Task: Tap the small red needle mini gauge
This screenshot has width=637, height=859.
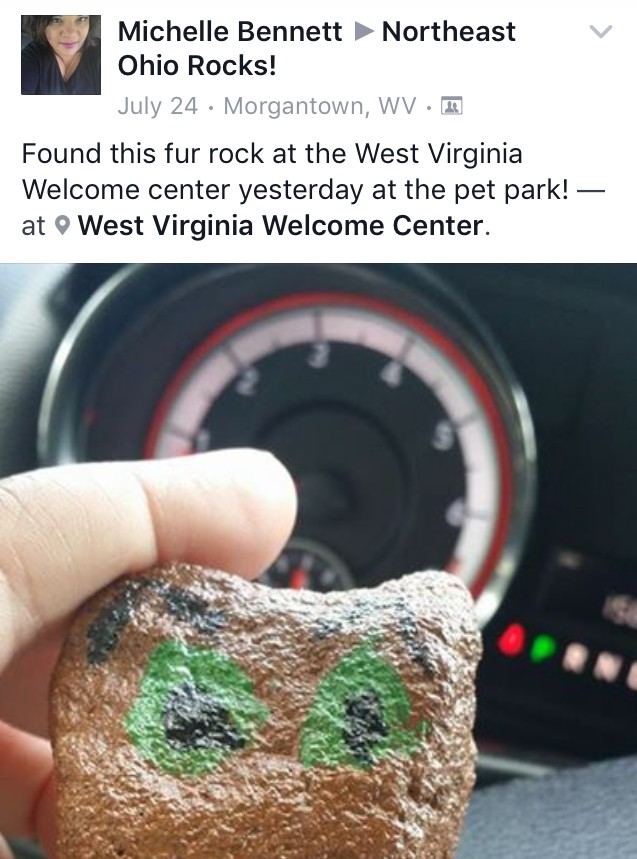Action: point(308,564)
